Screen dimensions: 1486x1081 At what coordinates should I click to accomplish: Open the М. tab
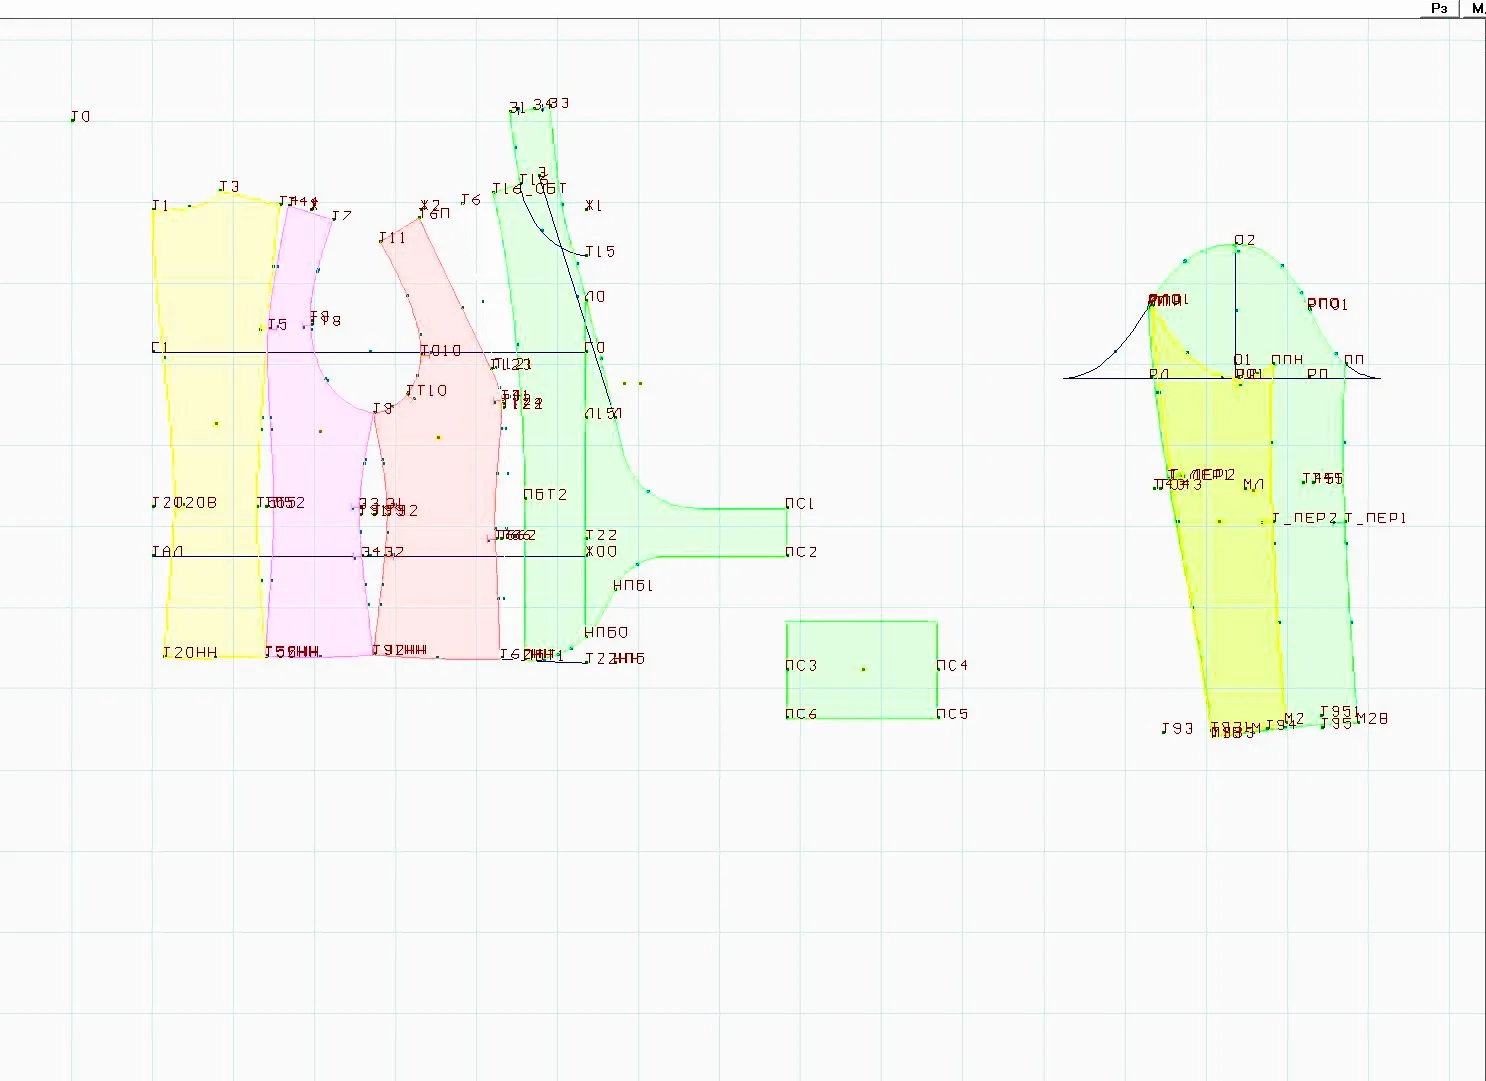pyautogui.click(x=1475, y=8)
